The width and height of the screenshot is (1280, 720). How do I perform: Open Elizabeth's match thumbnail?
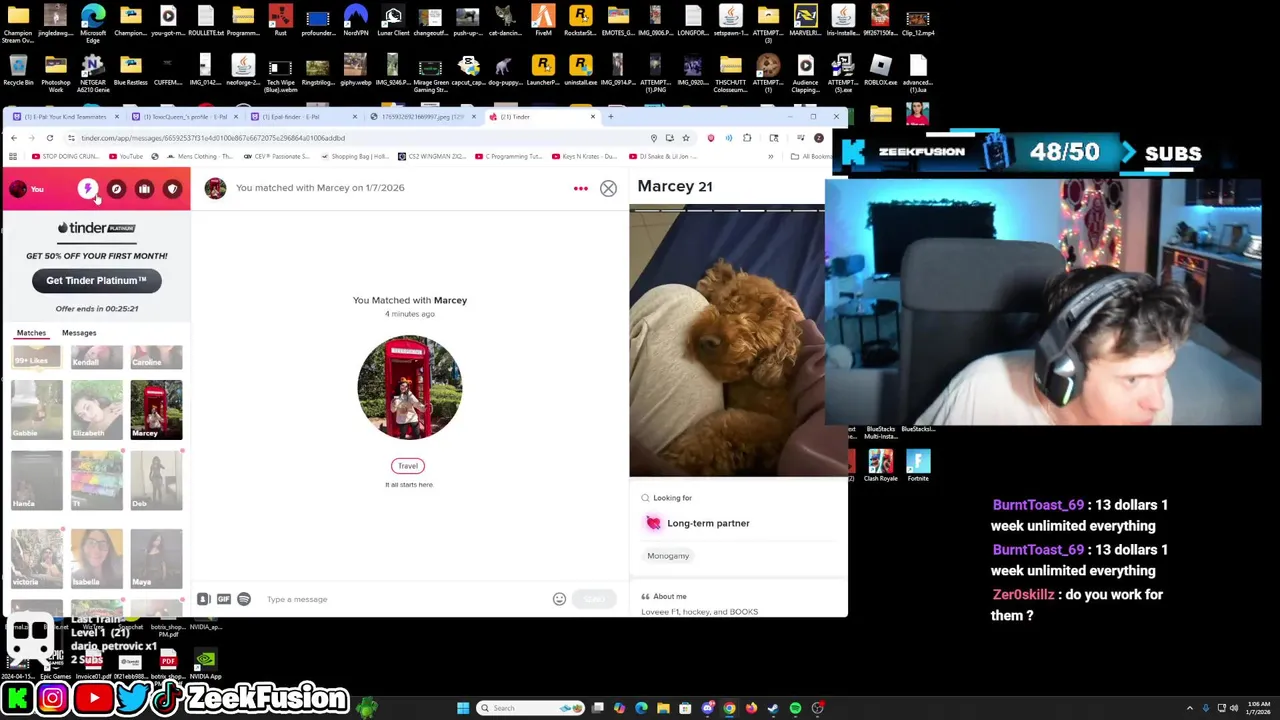click(96, 409)
